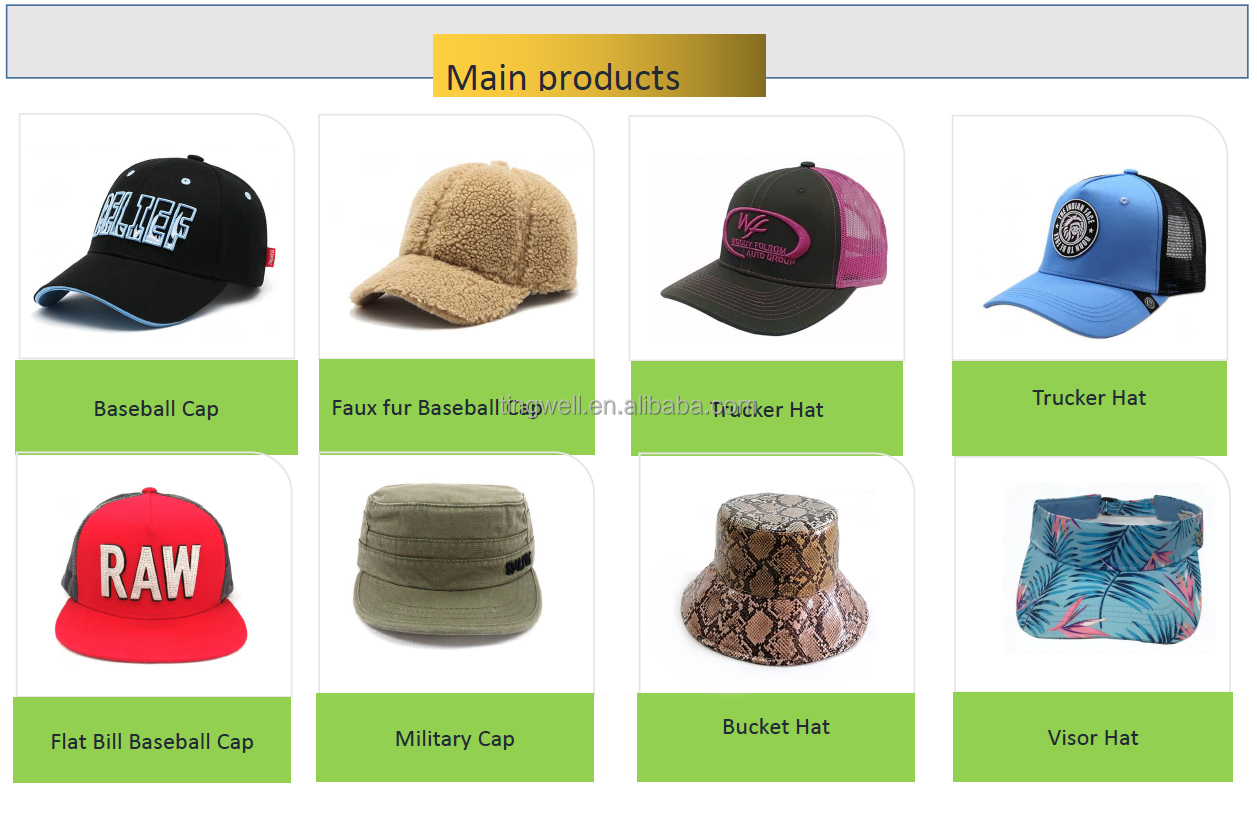The image size is (1257, 813).
Task: Open the Flat Bill Baseball Cap label
Action: tap(152, 740)
